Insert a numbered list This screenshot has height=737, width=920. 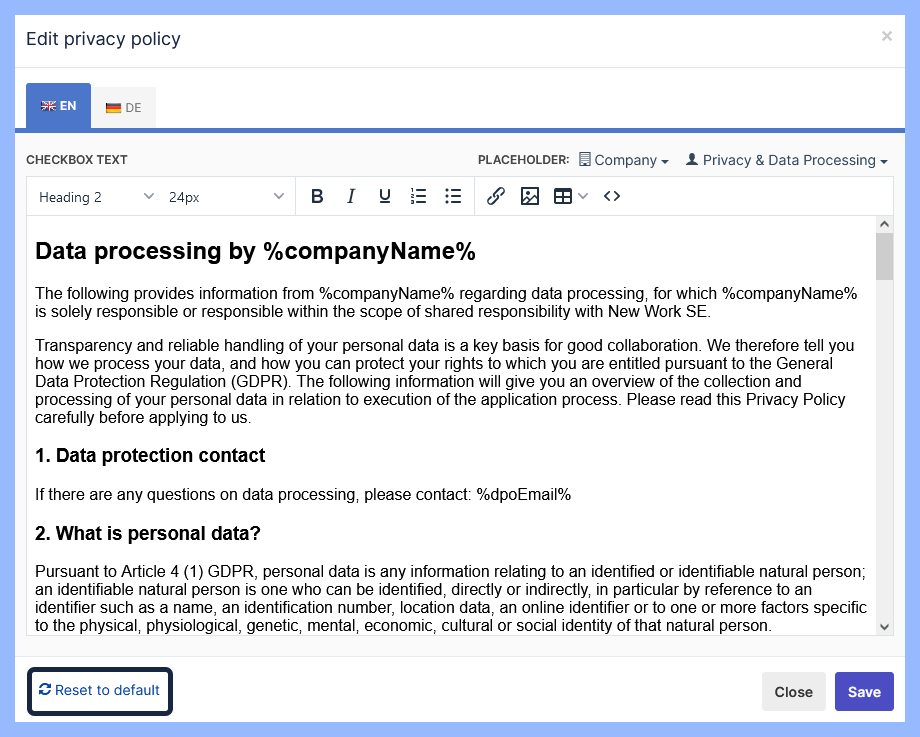[x=419, y=197]
